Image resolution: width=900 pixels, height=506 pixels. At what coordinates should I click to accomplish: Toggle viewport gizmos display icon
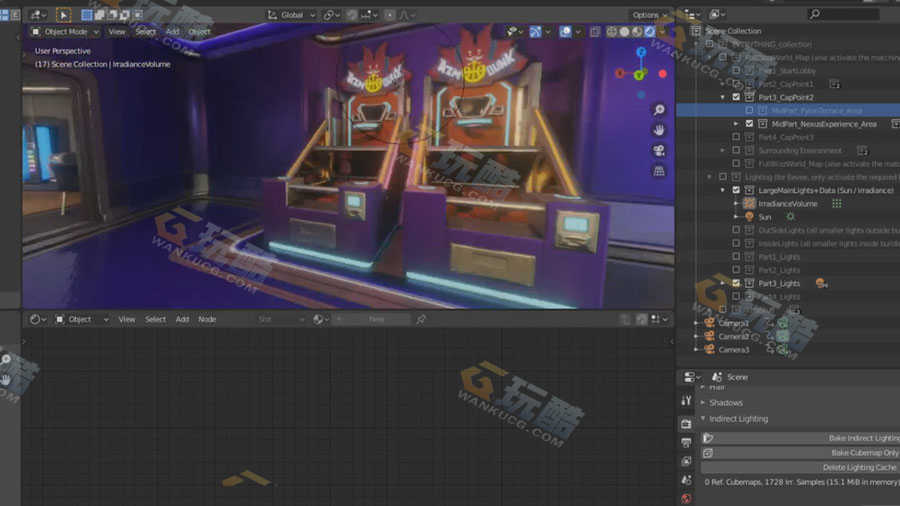535,32
